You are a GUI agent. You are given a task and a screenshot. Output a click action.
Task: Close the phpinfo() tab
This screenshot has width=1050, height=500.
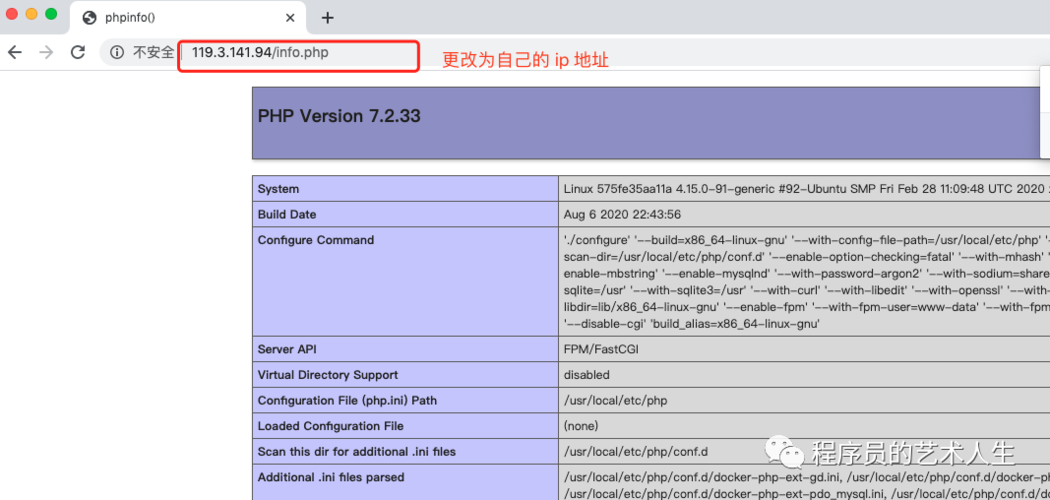click(290, 18)
